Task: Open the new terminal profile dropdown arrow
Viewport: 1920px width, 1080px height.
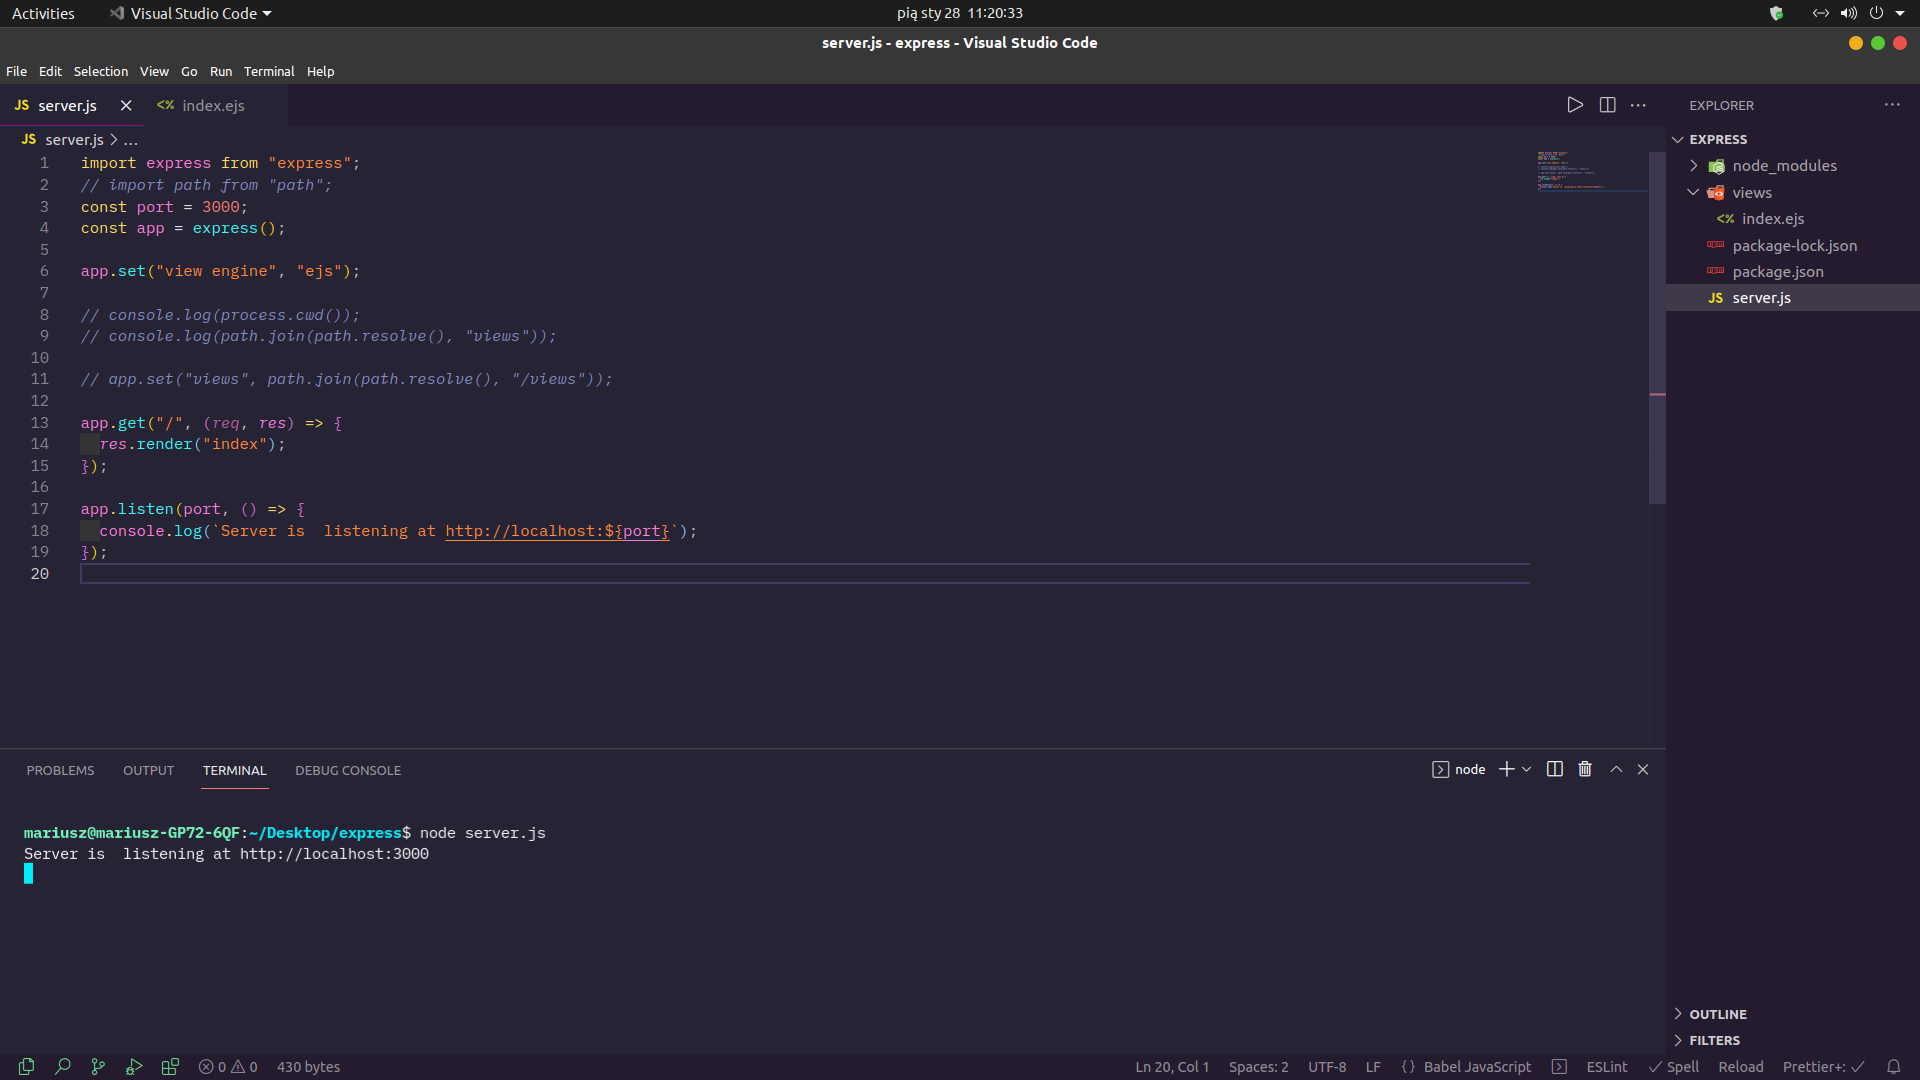Action: point(1526,769)
